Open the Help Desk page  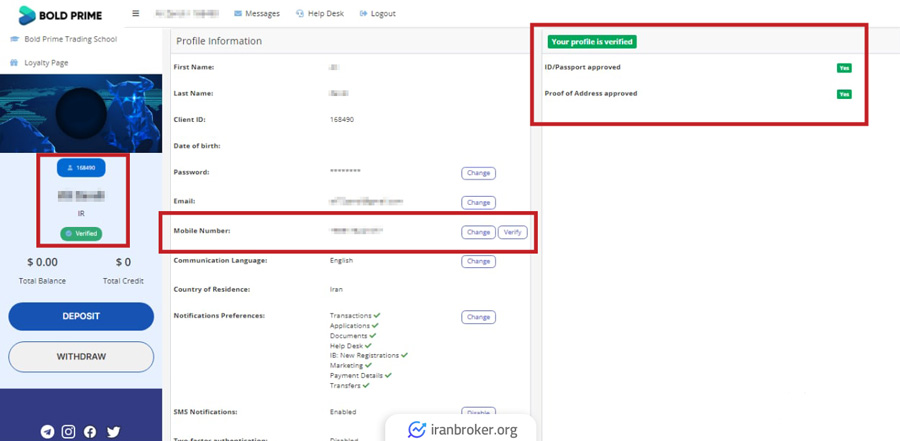(x=319, y=14)
